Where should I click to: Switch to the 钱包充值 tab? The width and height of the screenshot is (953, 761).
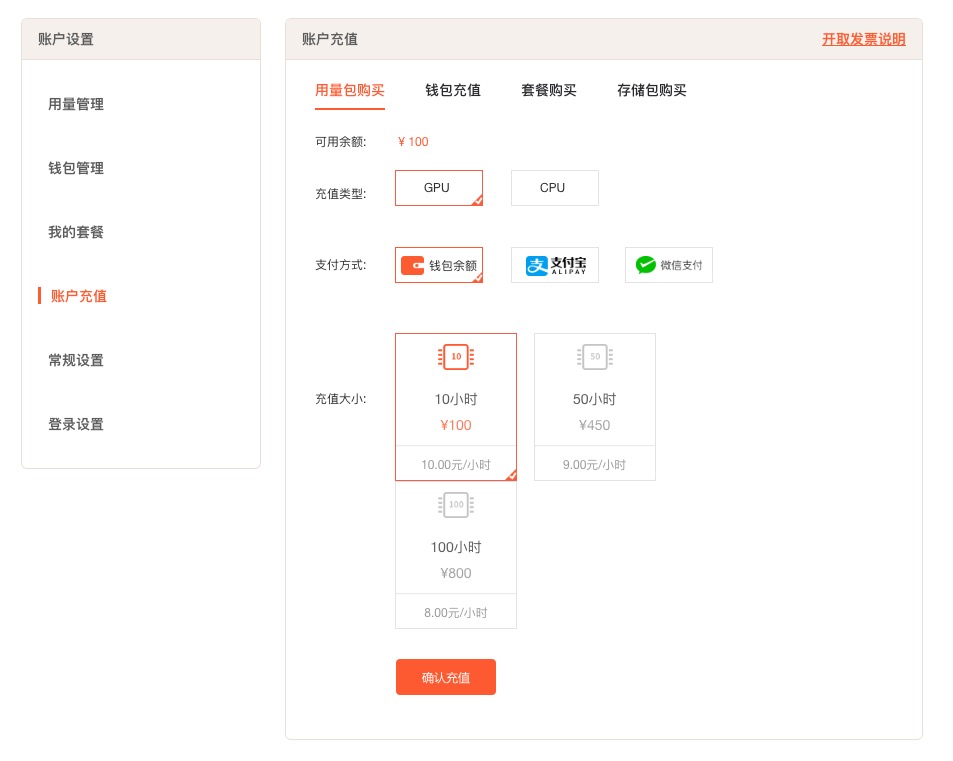pos(453,90)
